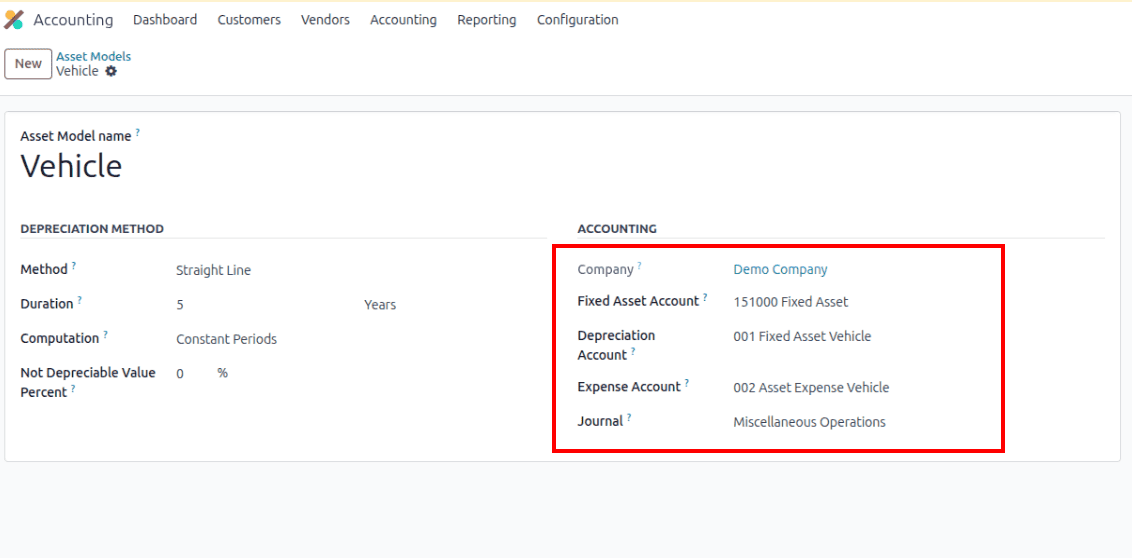Click the Accounting app title in navbar
Viewport: 1132px width, 558px height.
click(x=74, y=20)
